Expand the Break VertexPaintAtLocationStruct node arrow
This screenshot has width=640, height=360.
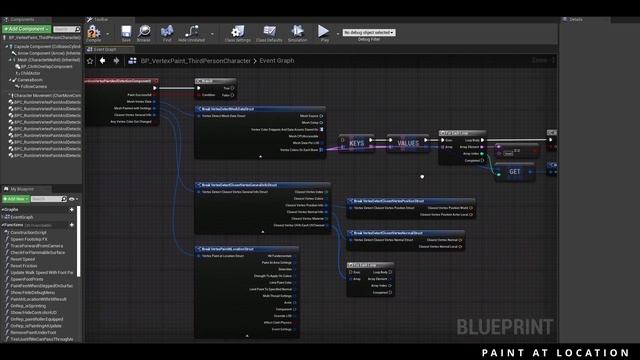pos(247,336)
